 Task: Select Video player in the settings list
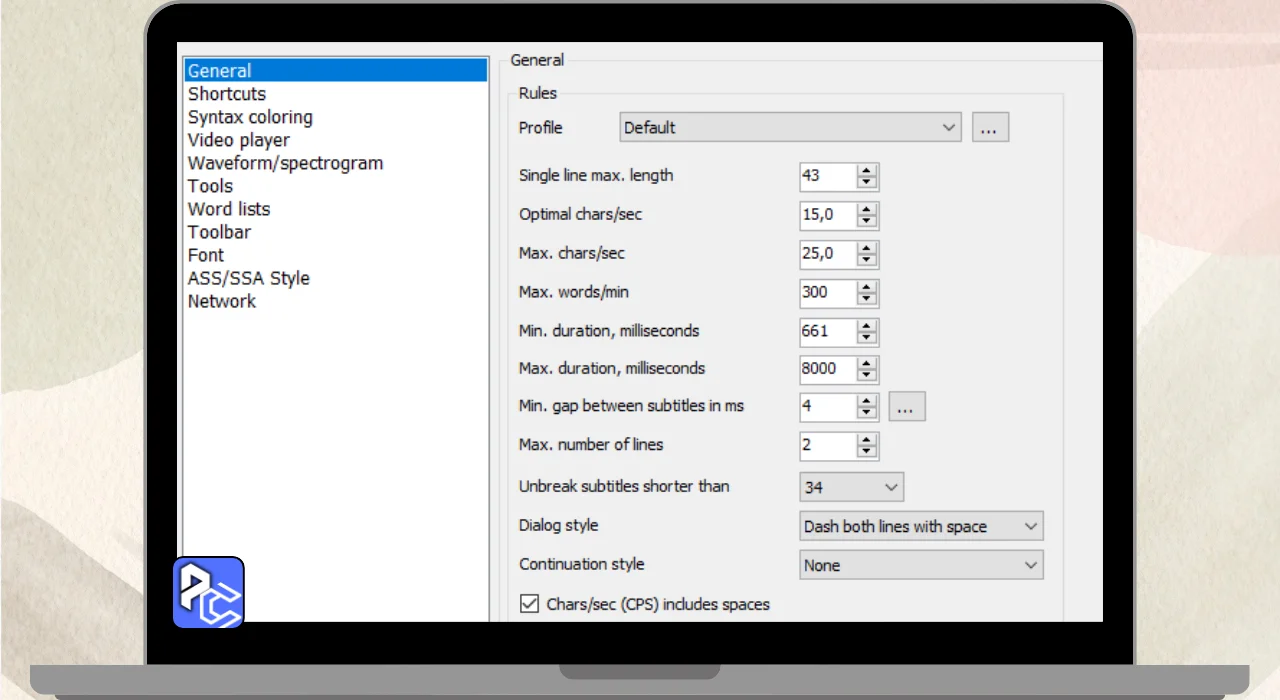pos(239,140)
